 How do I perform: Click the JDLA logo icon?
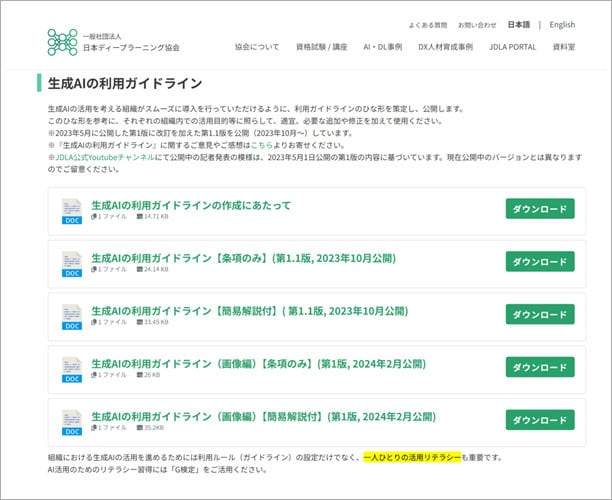point(62,42)
